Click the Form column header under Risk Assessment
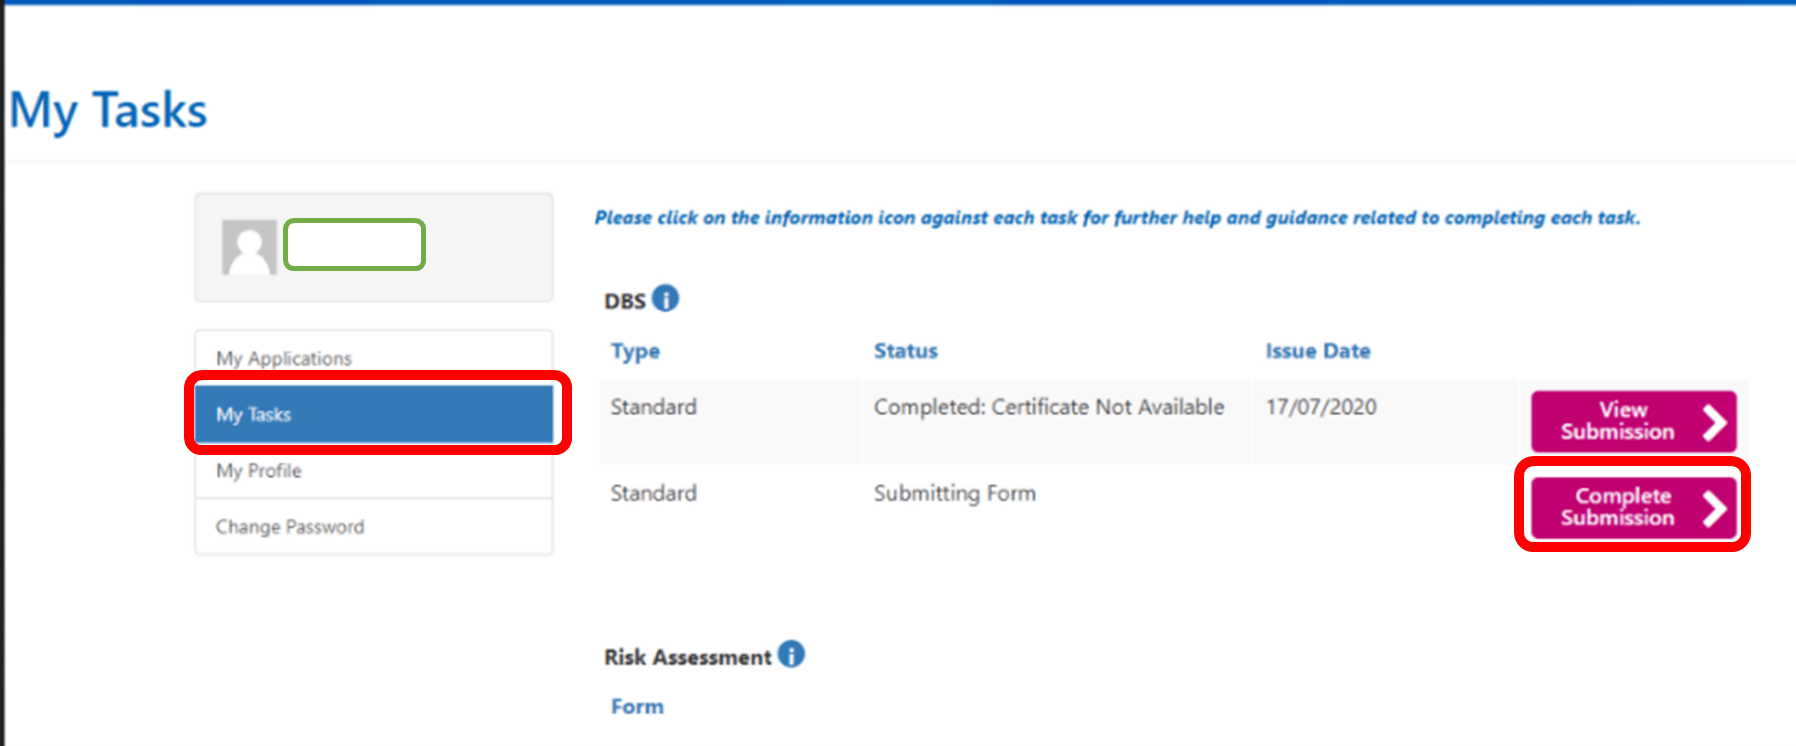 [637, 707]
